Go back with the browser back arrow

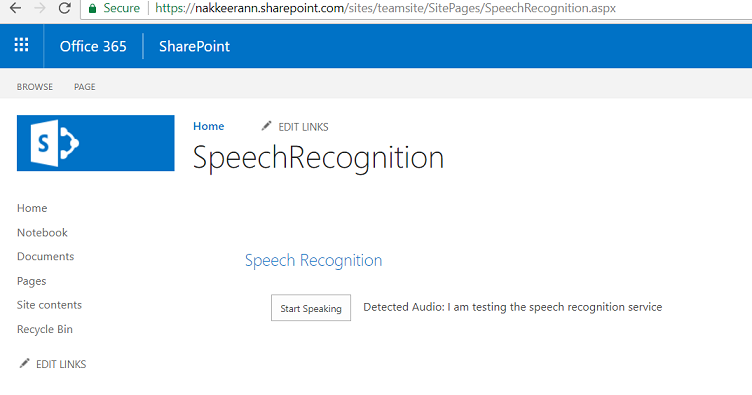[x=15, y=8]
